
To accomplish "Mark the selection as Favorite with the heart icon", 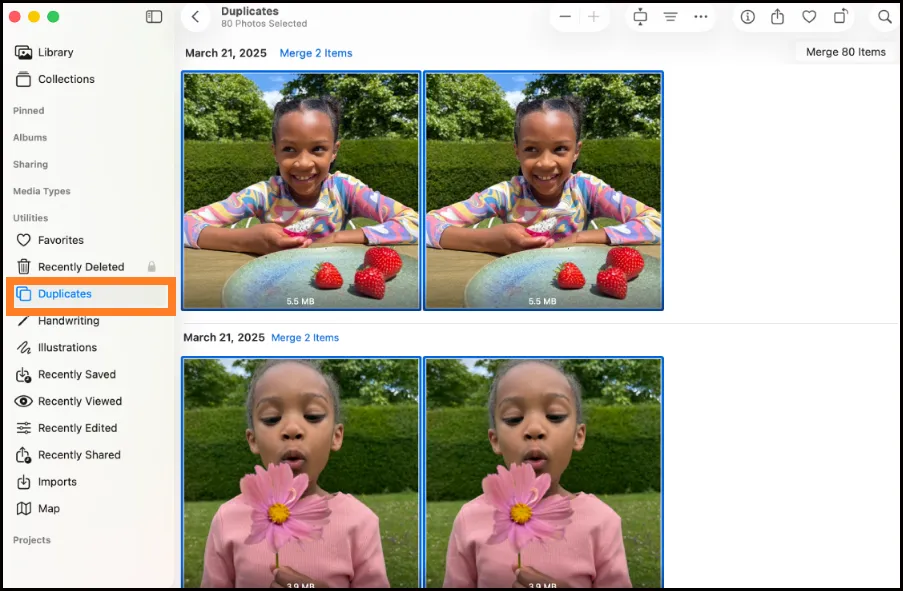I will pos(810,16).
